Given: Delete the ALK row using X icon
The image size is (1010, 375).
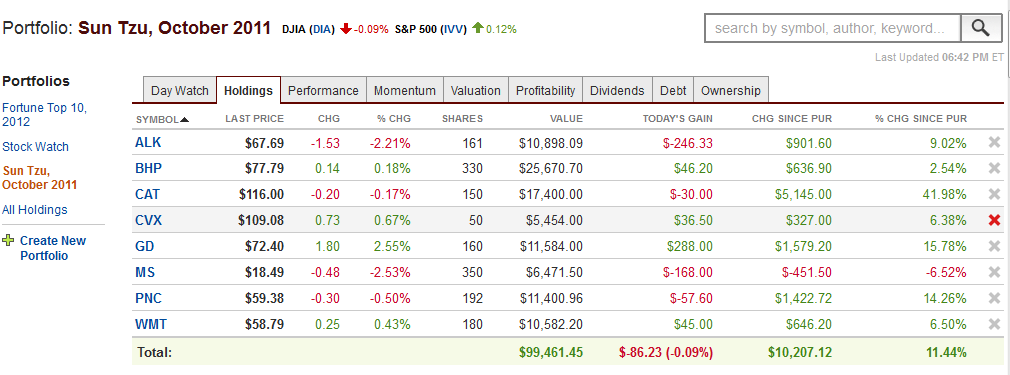Looking at the screenshot, I should pyautogui.click(x=994, y=143).
